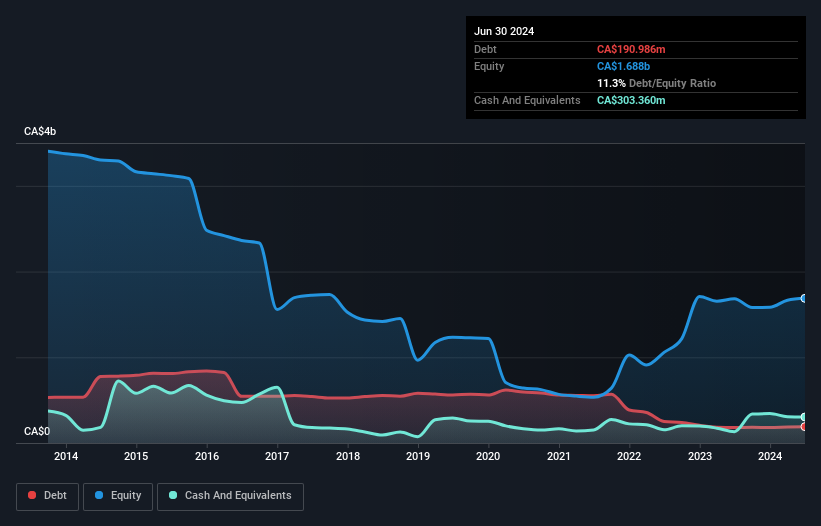Click the red Debt legend dot
This screenshot has height=526, width=821.
(x=32, y=495)
